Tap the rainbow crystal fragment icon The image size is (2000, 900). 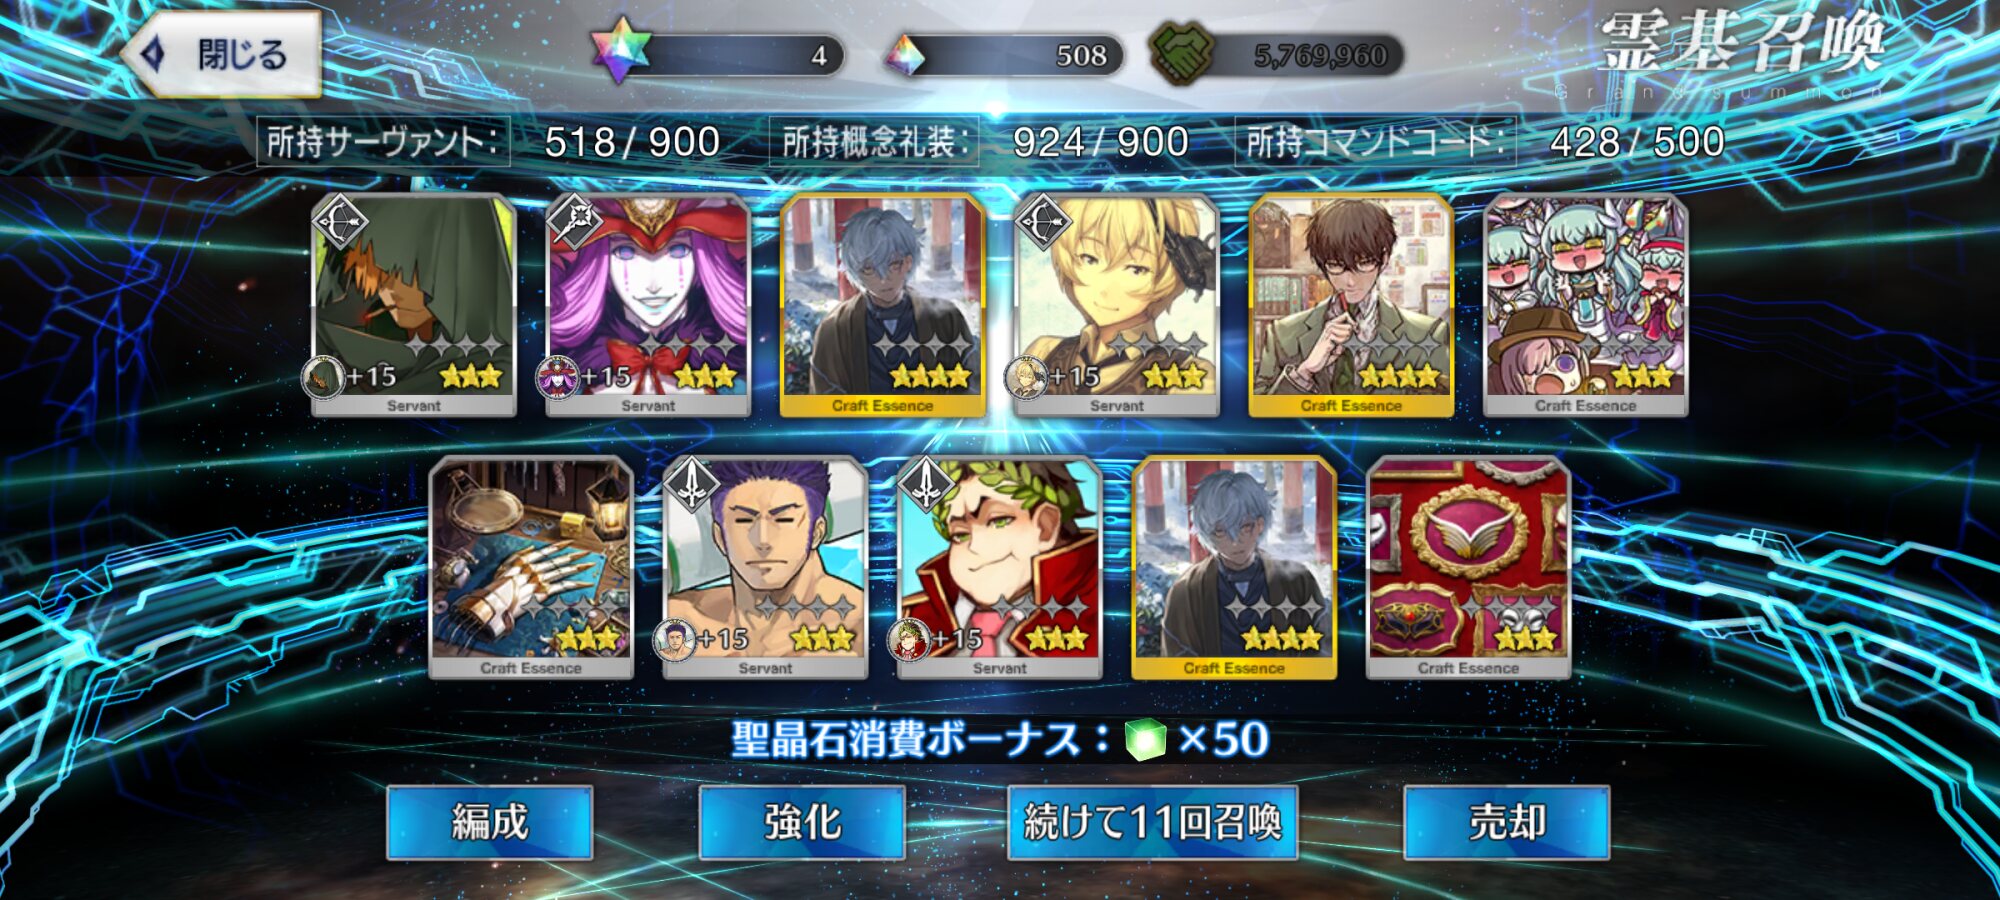(x=906, y=55)
